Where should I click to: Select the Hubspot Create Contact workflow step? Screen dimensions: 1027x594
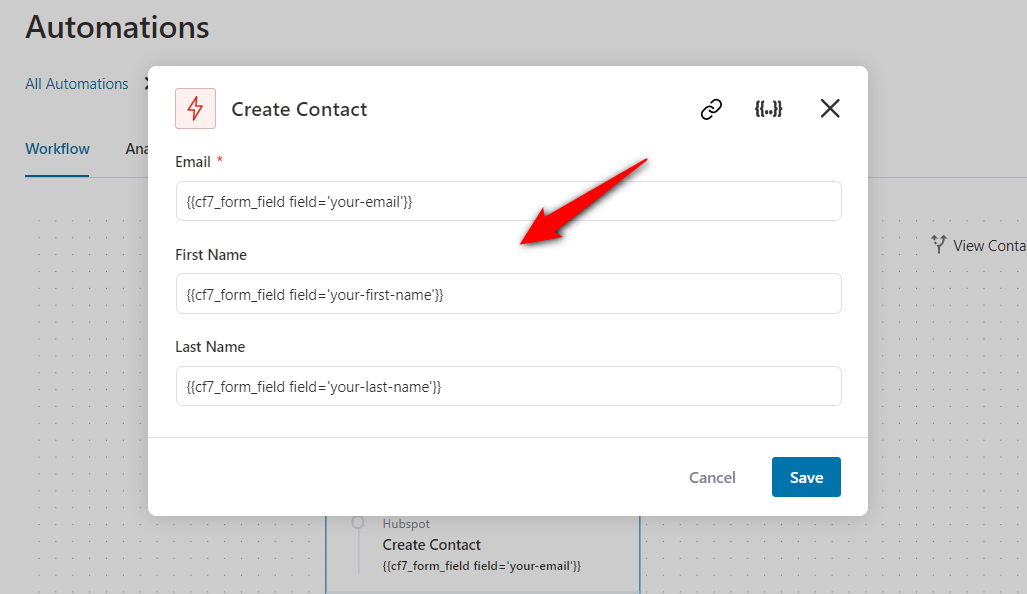tap(481, 544)
